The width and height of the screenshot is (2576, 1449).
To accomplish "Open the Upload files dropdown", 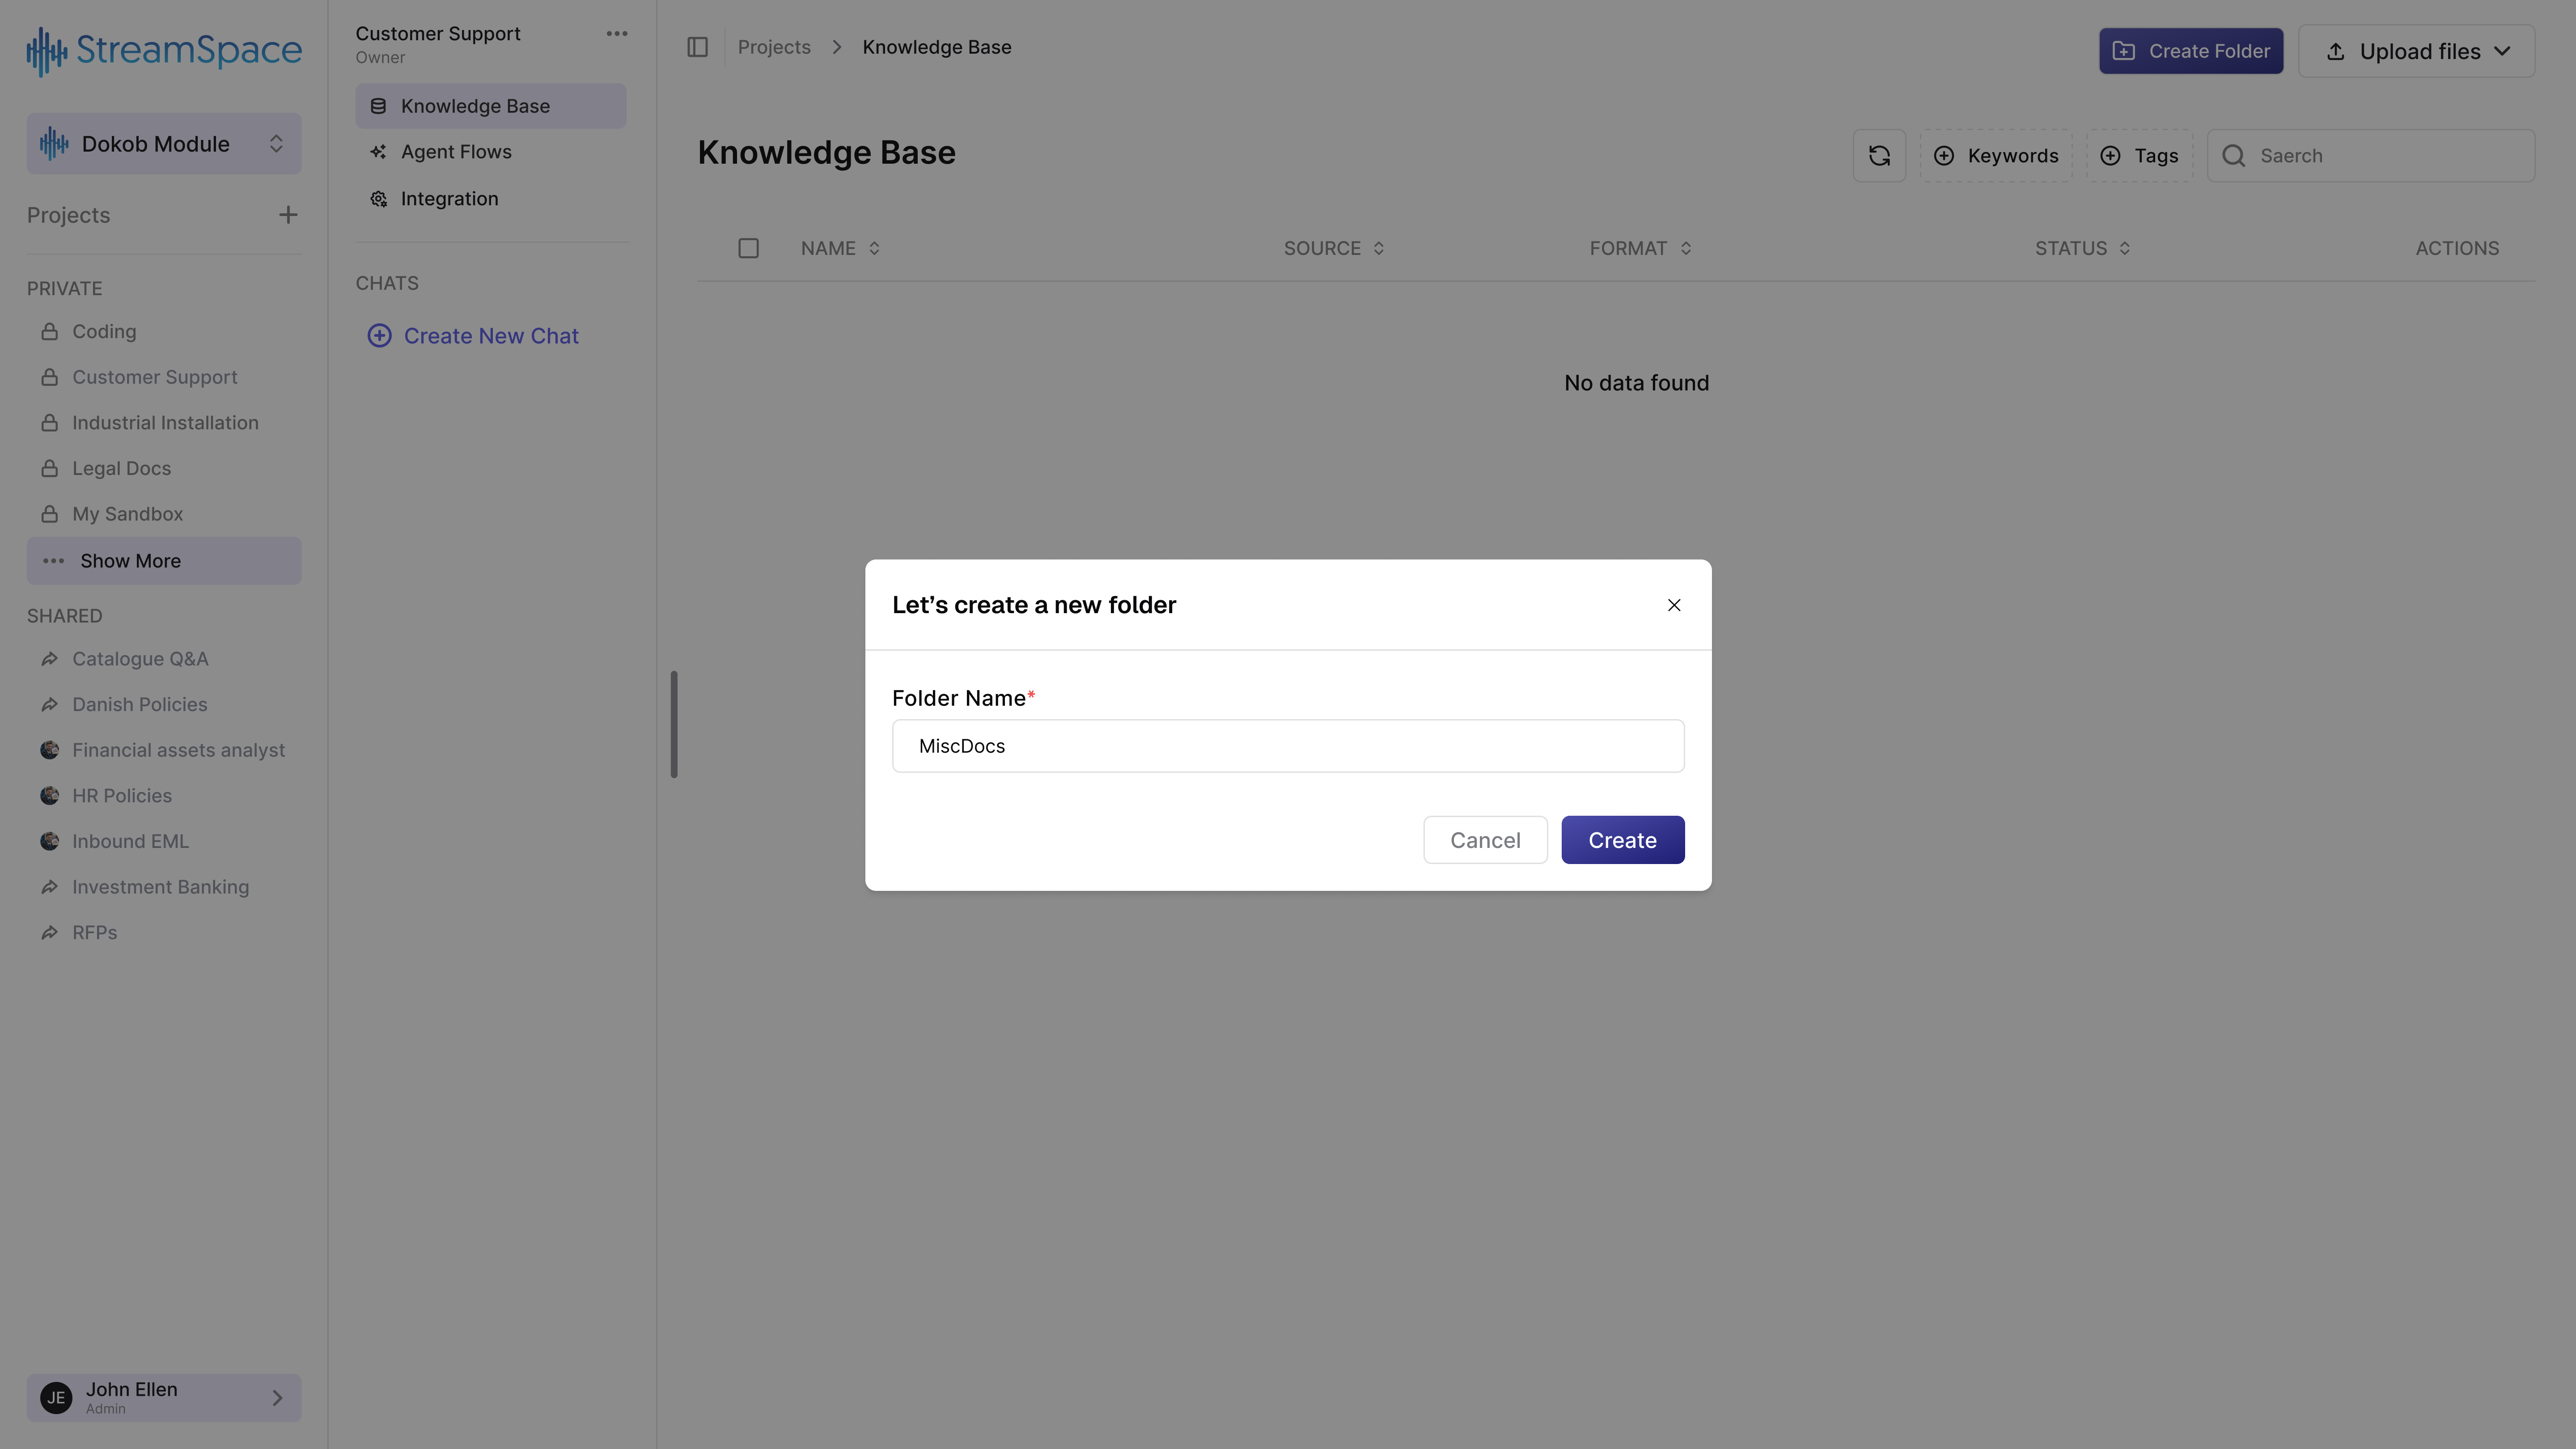I will click(x=2417, y=51).
